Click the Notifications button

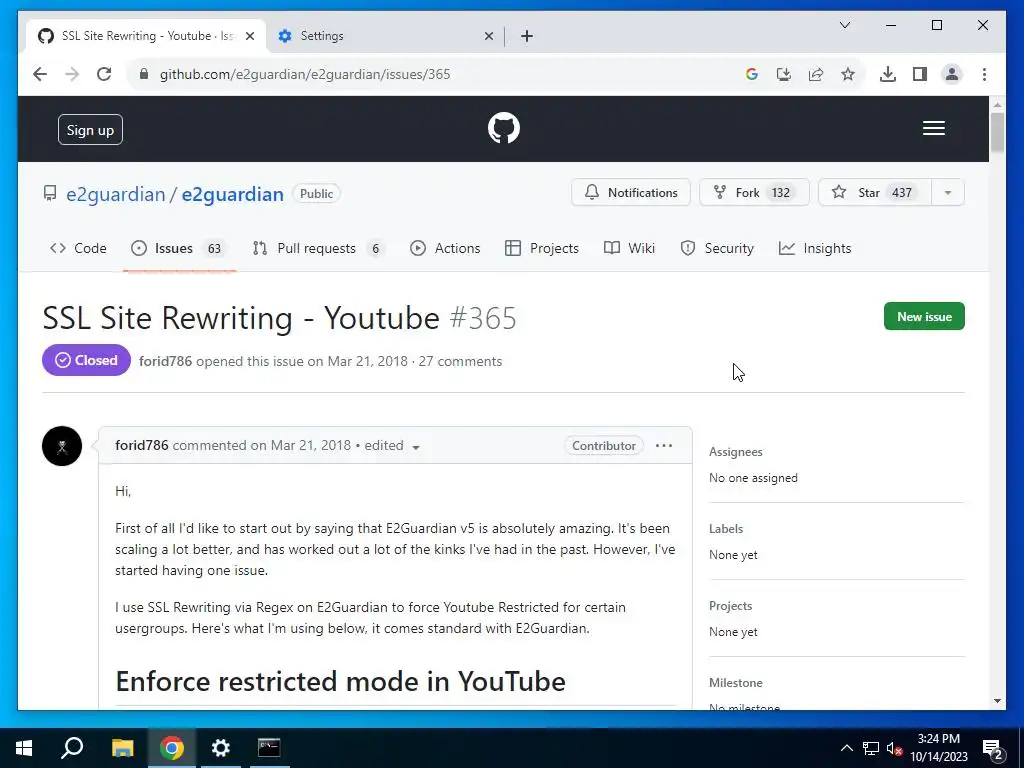tap(631, 193)
